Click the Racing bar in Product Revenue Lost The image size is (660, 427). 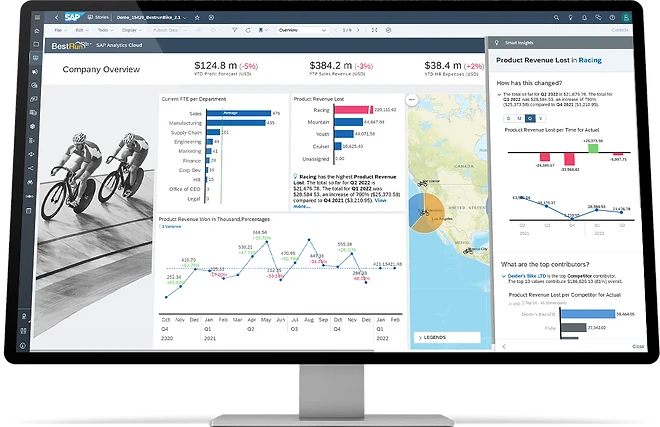(x=353, y=110)
